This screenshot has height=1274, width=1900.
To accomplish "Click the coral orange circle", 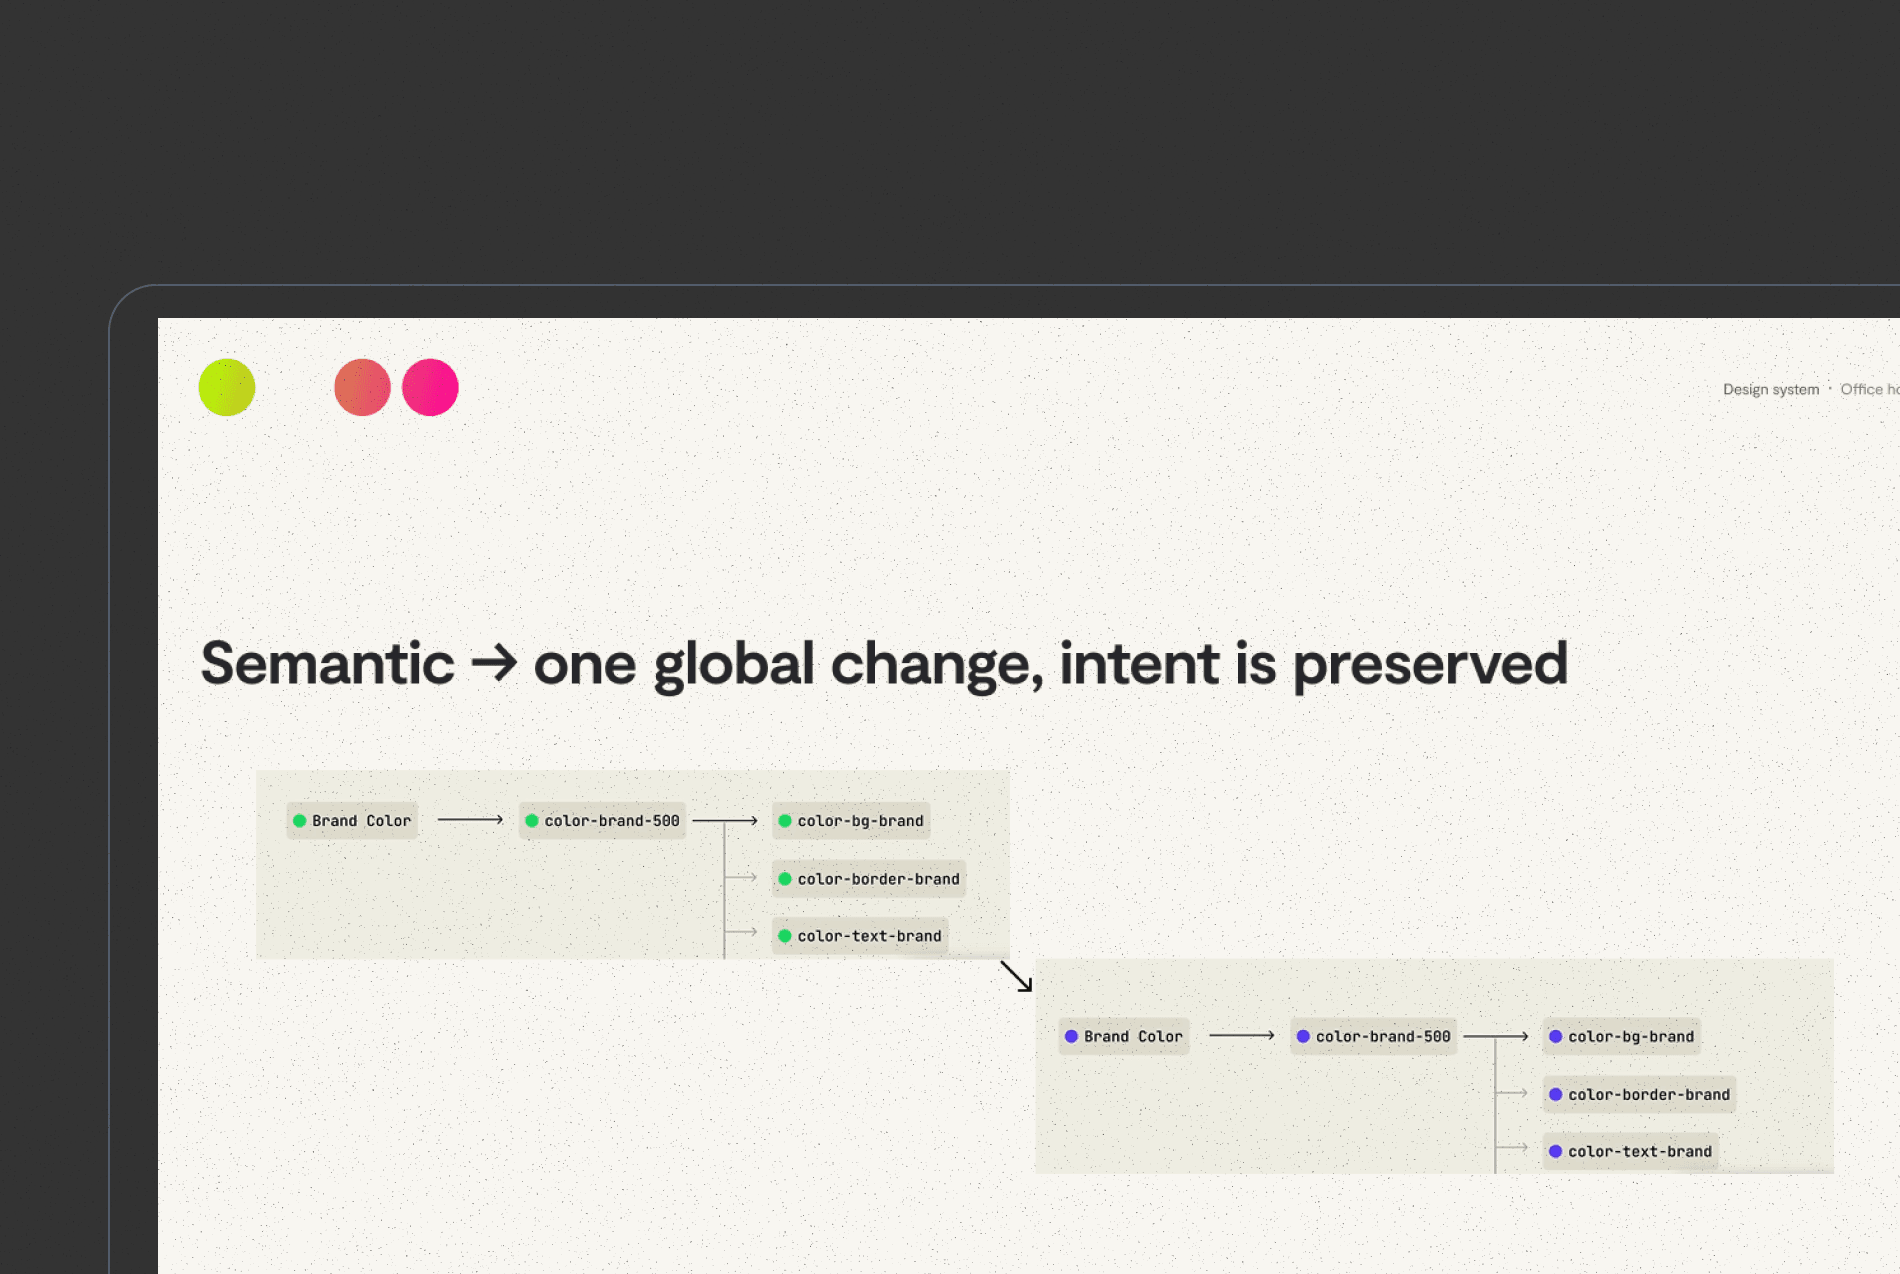I will 362,387.
